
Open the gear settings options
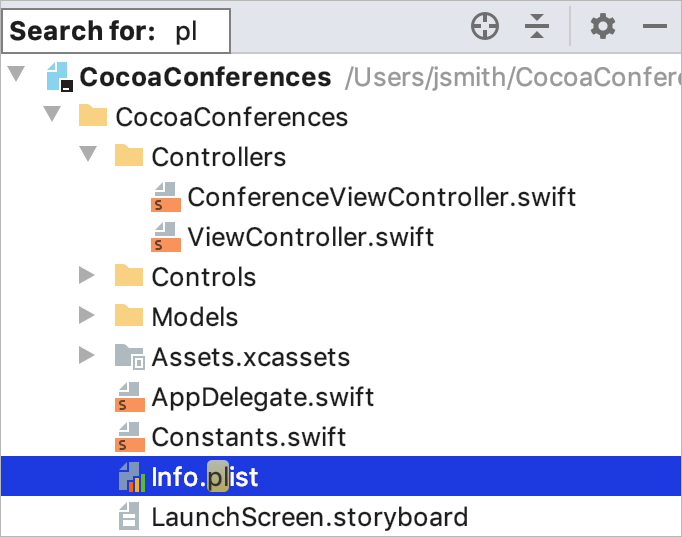coord(603,26)
